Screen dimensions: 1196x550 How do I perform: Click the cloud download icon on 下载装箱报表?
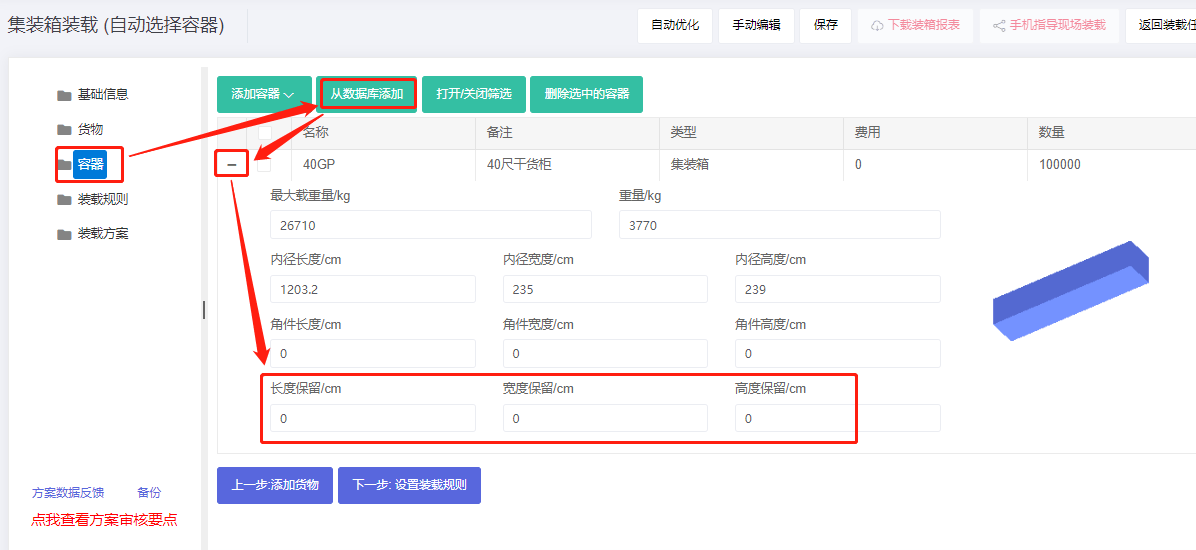pyautogui.click(x=877, y=25)
